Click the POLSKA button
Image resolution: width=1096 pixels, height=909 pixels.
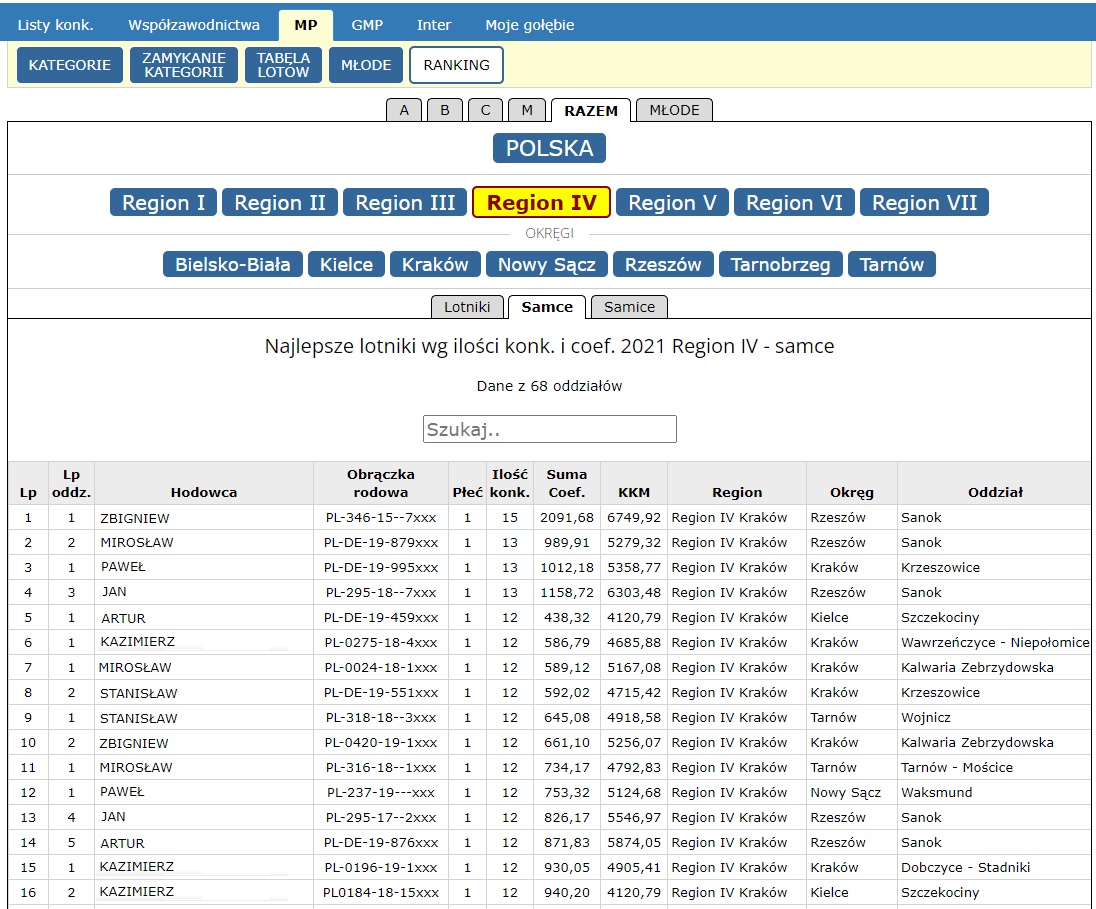coord(549,149)
